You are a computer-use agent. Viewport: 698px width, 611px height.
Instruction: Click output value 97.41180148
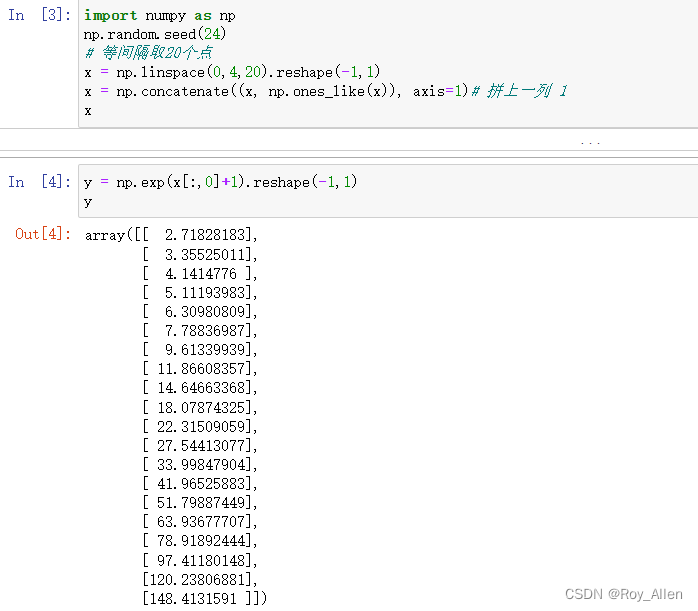pyautogui.click(x=201, y=561)
